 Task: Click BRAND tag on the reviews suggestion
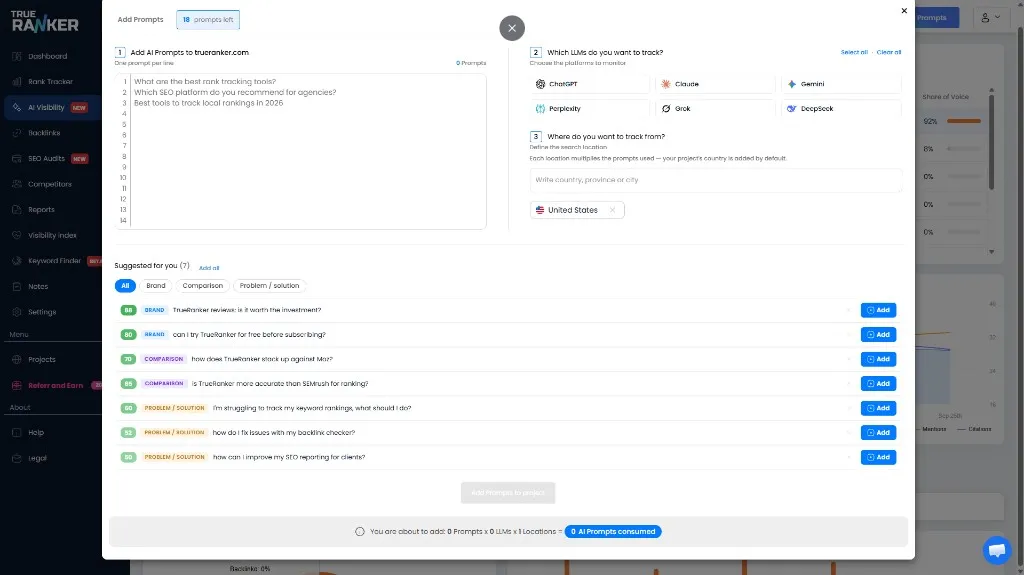(x=154, y=310)
